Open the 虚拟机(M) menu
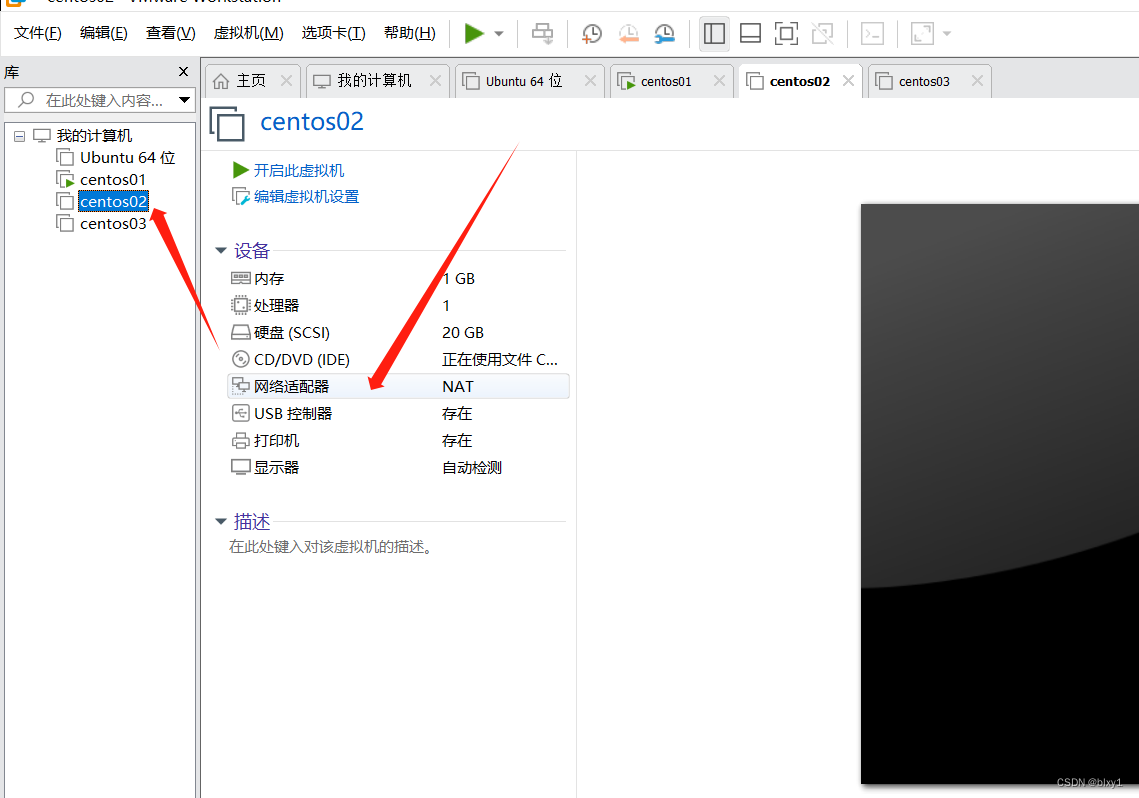The image size is (1139, 798). point(248,33)
